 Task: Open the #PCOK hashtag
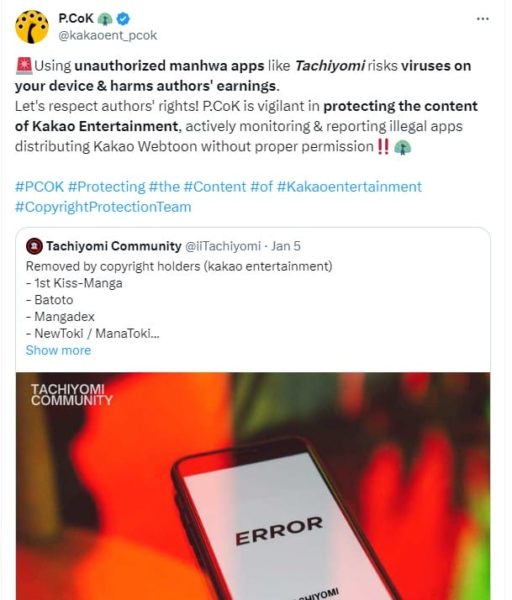(39, 187)
